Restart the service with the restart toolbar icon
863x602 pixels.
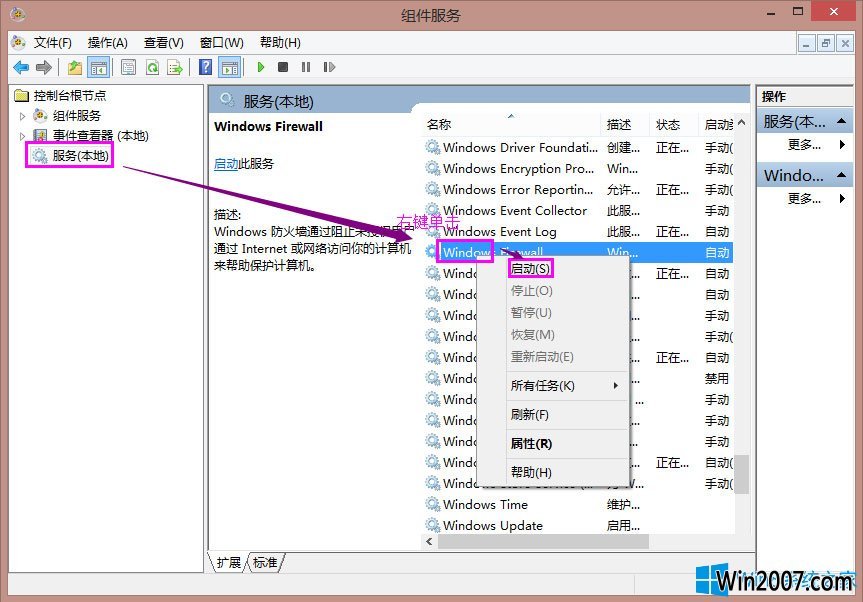(329, 67)
